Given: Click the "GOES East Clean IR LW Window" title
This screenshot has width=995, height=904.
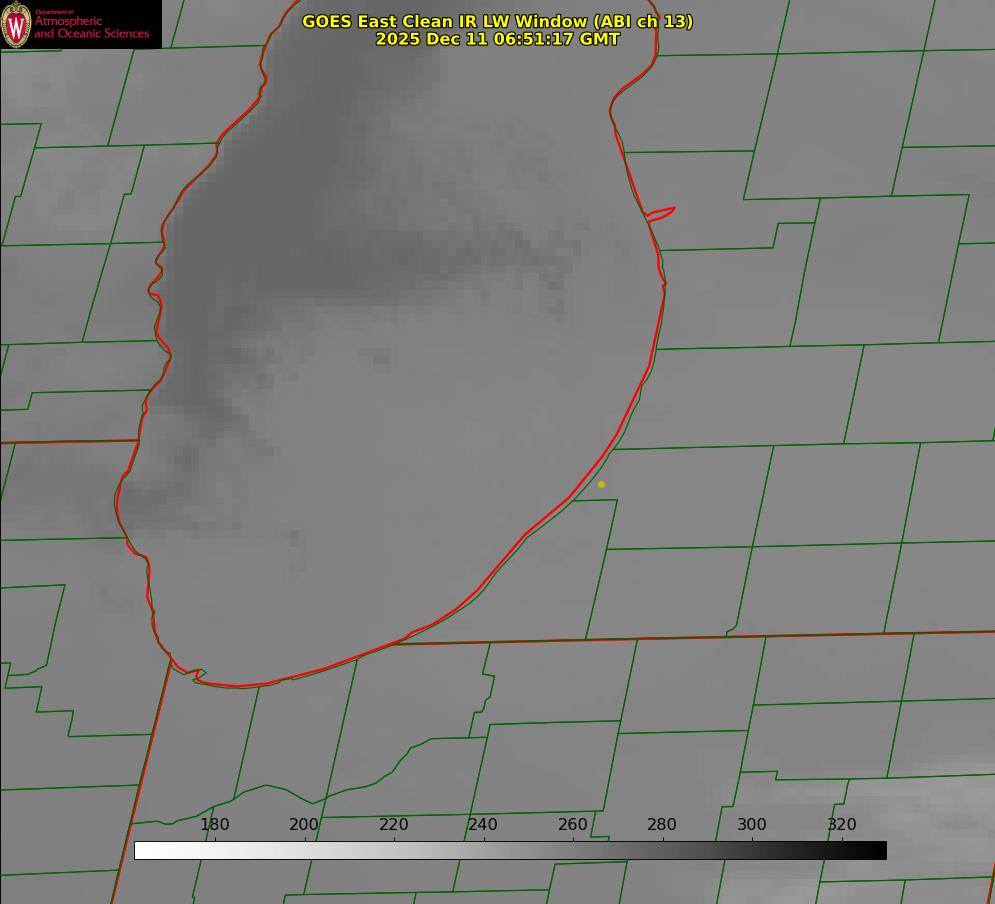Looking at the screenshot, I should [497, 21].
